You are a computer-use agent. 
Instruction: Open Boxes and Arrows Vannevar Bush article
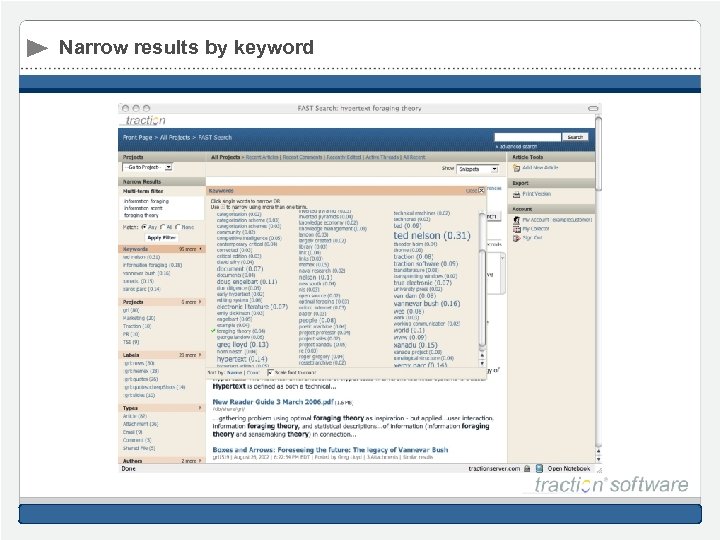330,450
